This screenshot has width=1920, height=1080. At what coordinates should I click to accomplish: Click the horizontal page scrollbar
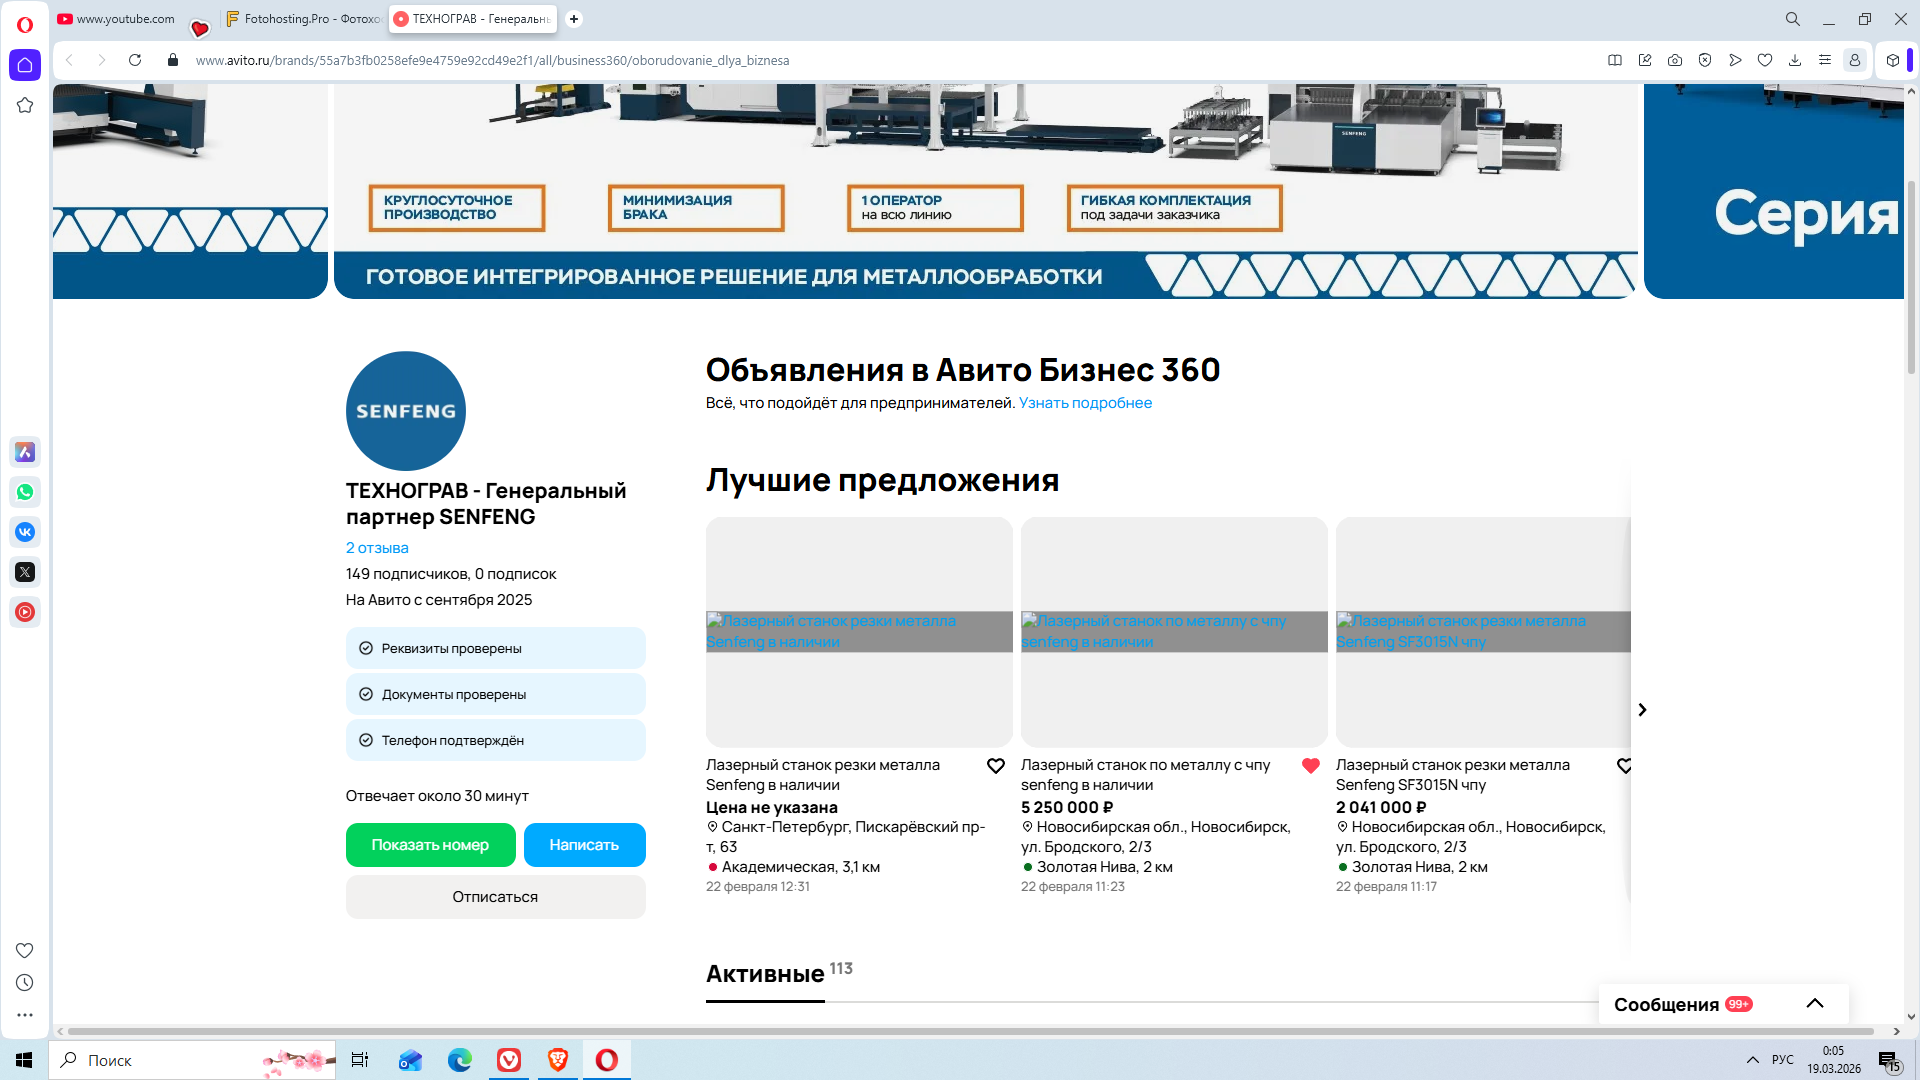970,1031
